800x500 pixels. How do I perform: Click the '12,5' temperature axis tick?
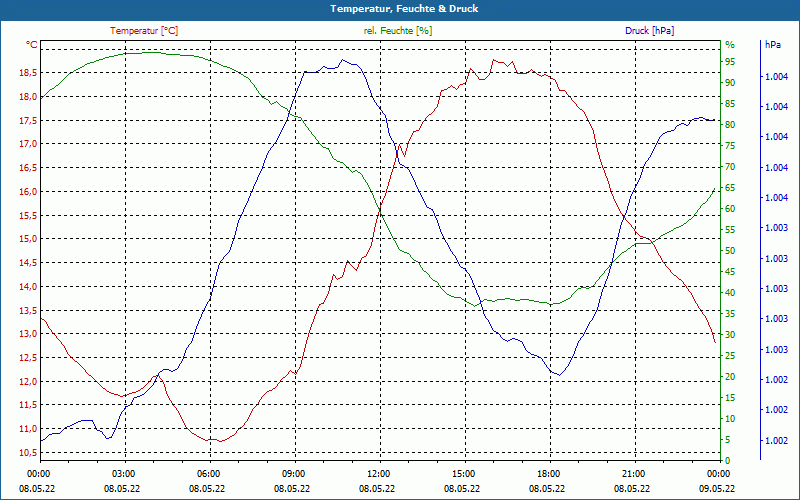click(x=28, y=358)
